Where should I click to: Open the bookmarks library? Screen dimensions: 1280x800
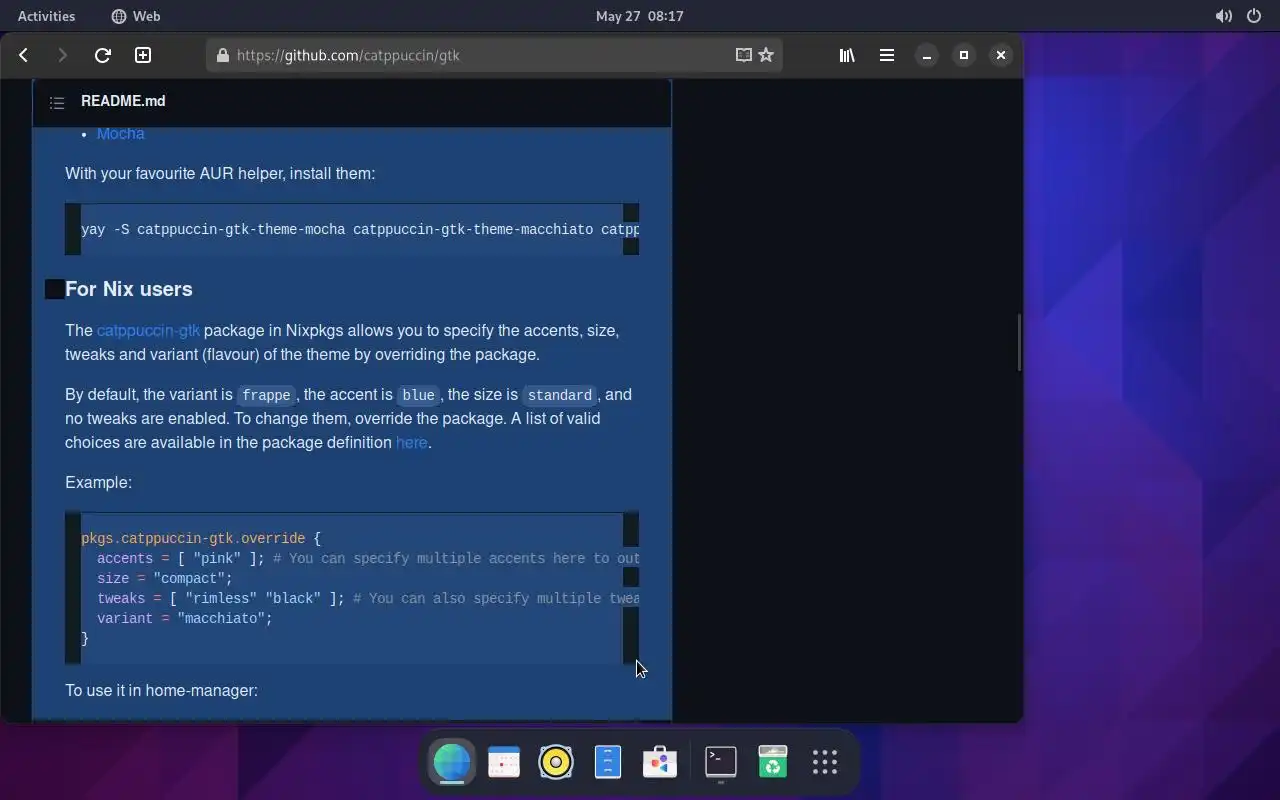[847, 55]
